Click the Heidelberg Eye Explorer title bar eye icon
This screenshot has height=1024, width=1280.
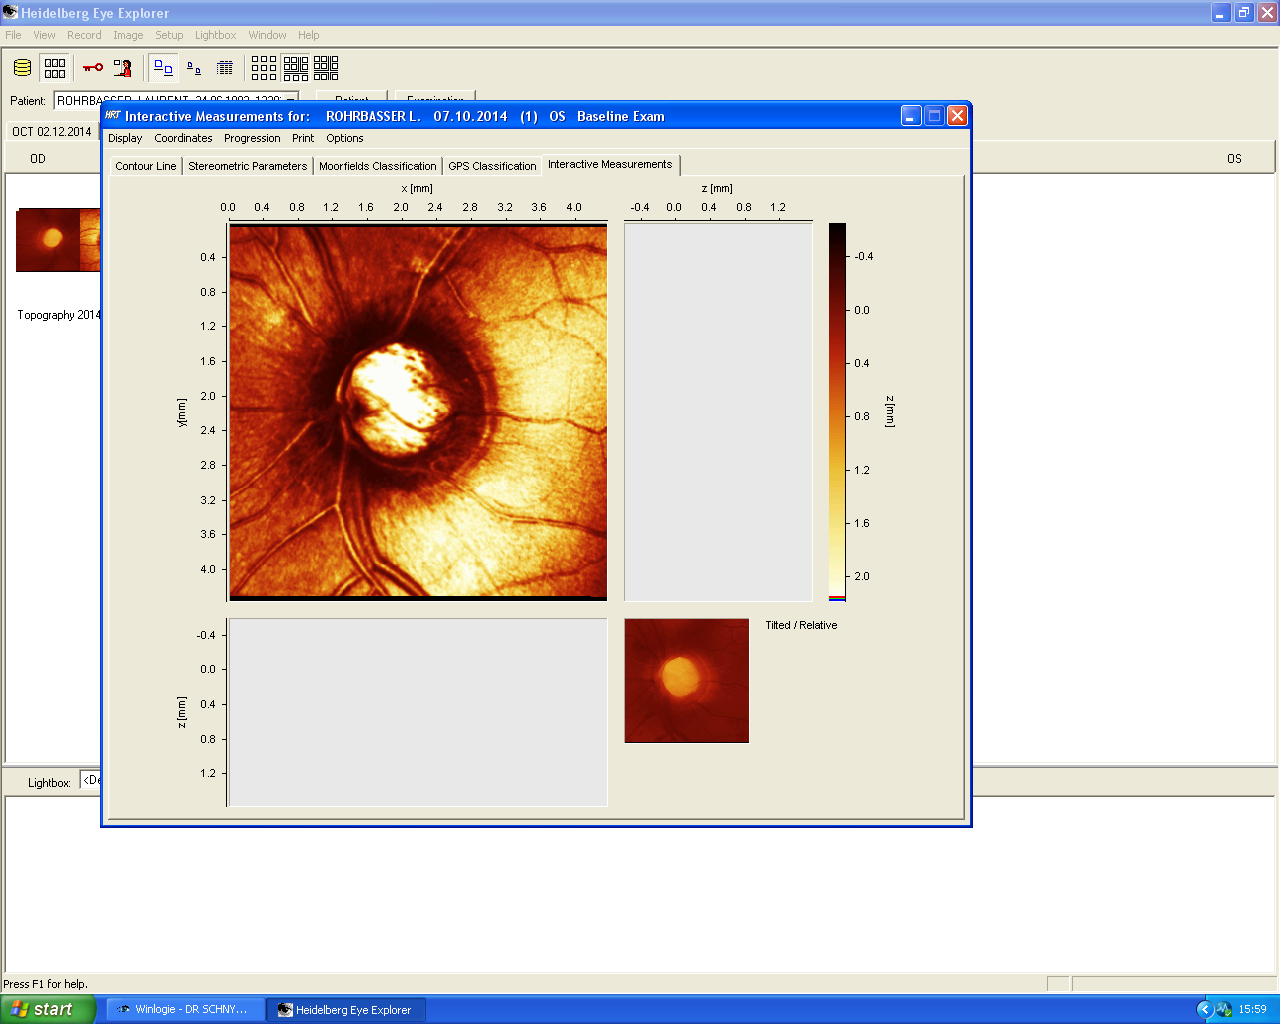[x=10, y=13]
